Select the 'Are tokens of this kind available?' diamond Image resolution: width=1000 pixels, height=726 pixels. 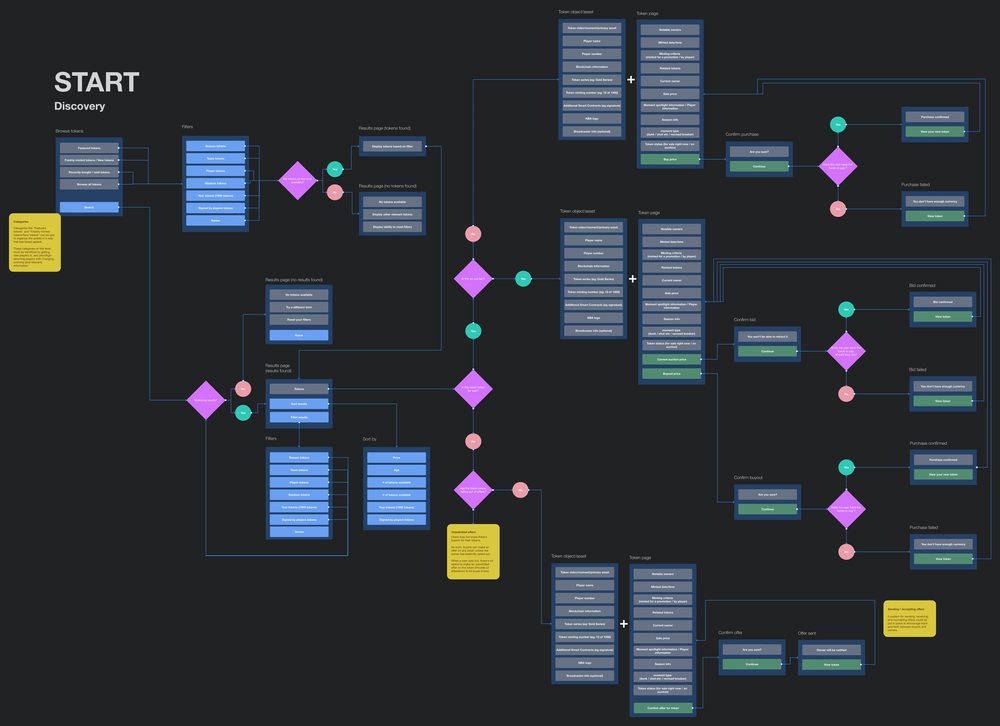298,181
